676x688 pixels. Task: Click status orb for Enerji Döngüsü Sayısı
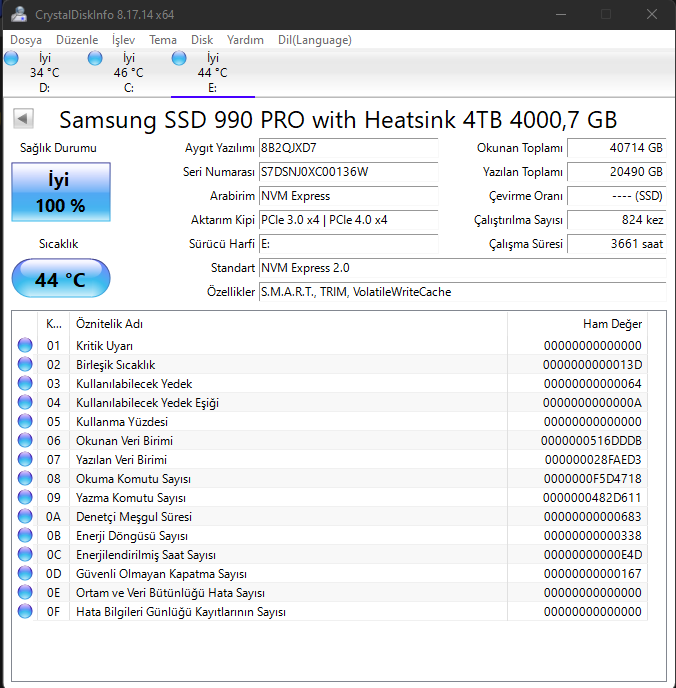(x=26, y=536)
